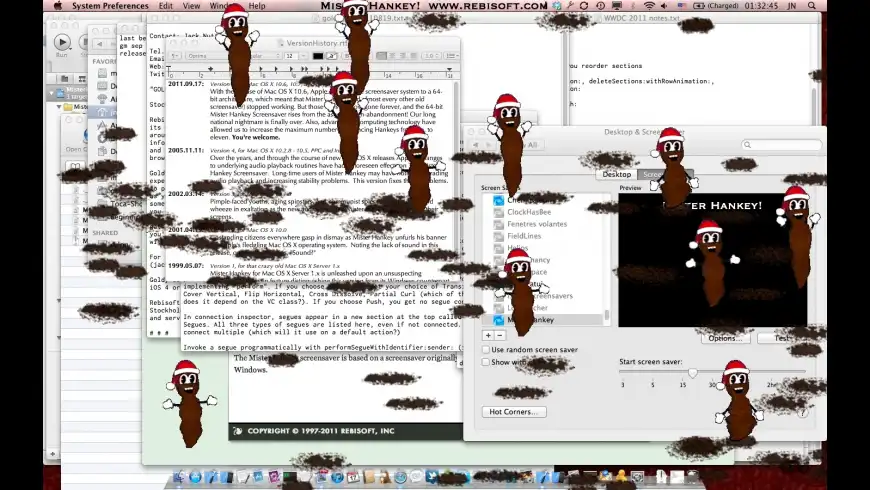Click the WWDC 2011 notes.txt window title
The width and height of the screenshot is (870, 490).
[641, 18]
